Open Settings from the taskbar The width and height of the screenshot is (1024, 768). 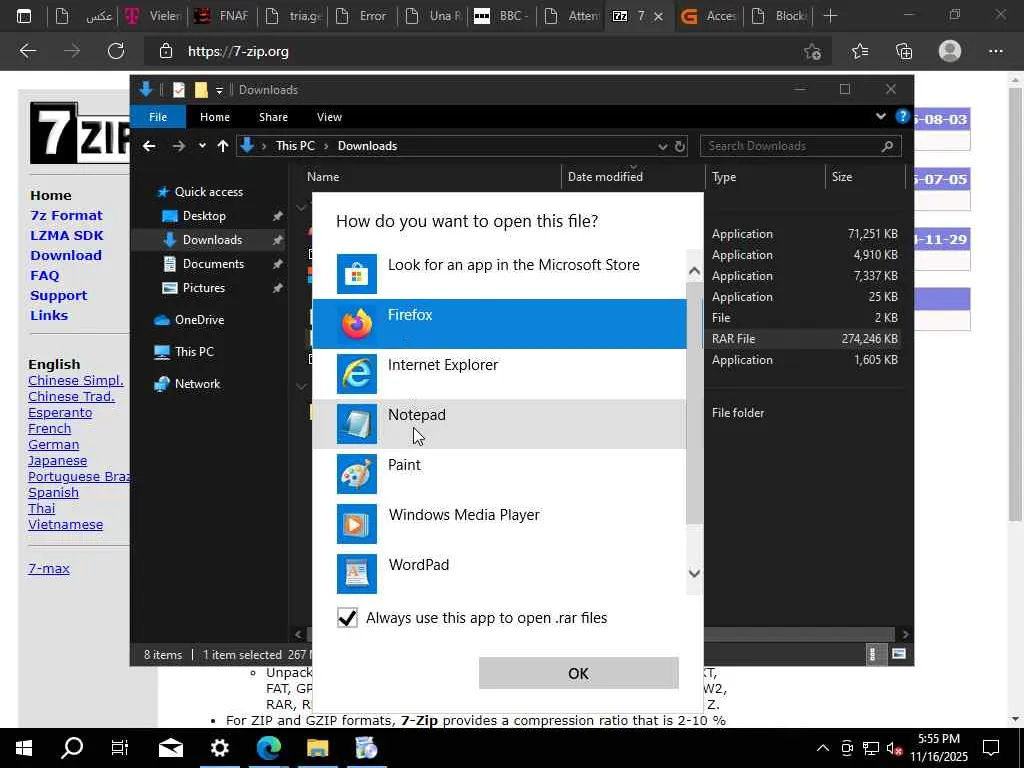tap(219, 748)
